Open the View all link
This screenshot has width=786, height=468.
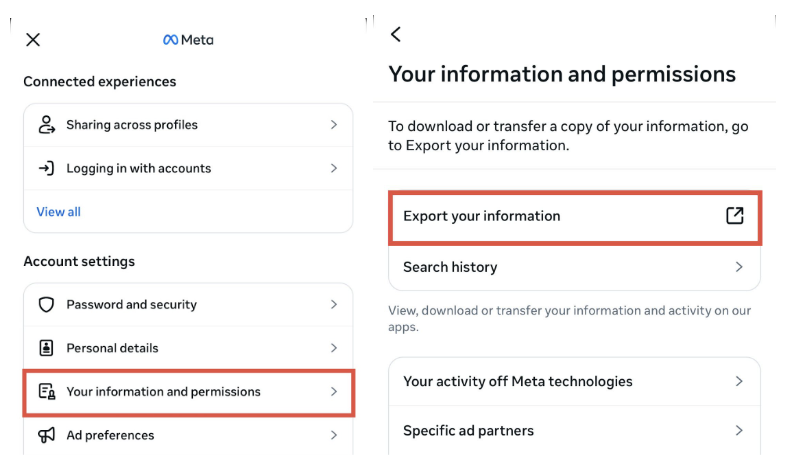pos(58,212)
